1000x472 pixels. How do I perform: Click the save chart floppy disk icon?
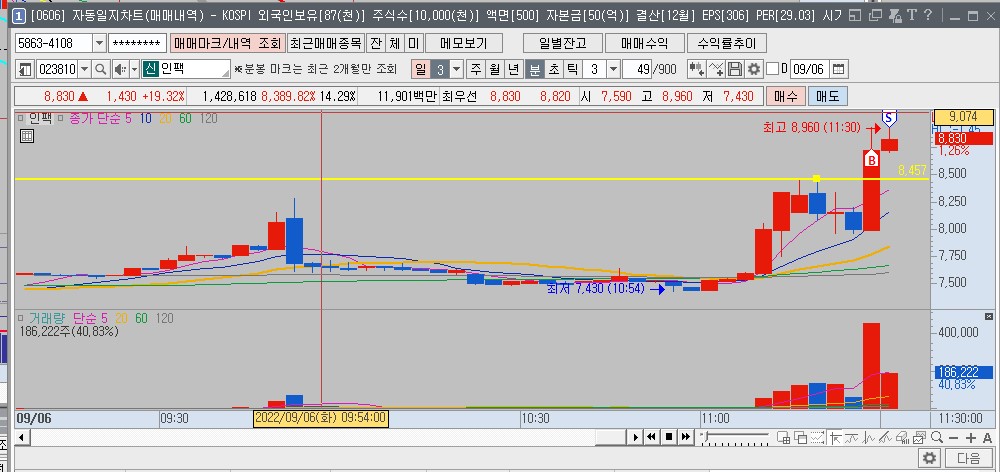tap(735, 69)
